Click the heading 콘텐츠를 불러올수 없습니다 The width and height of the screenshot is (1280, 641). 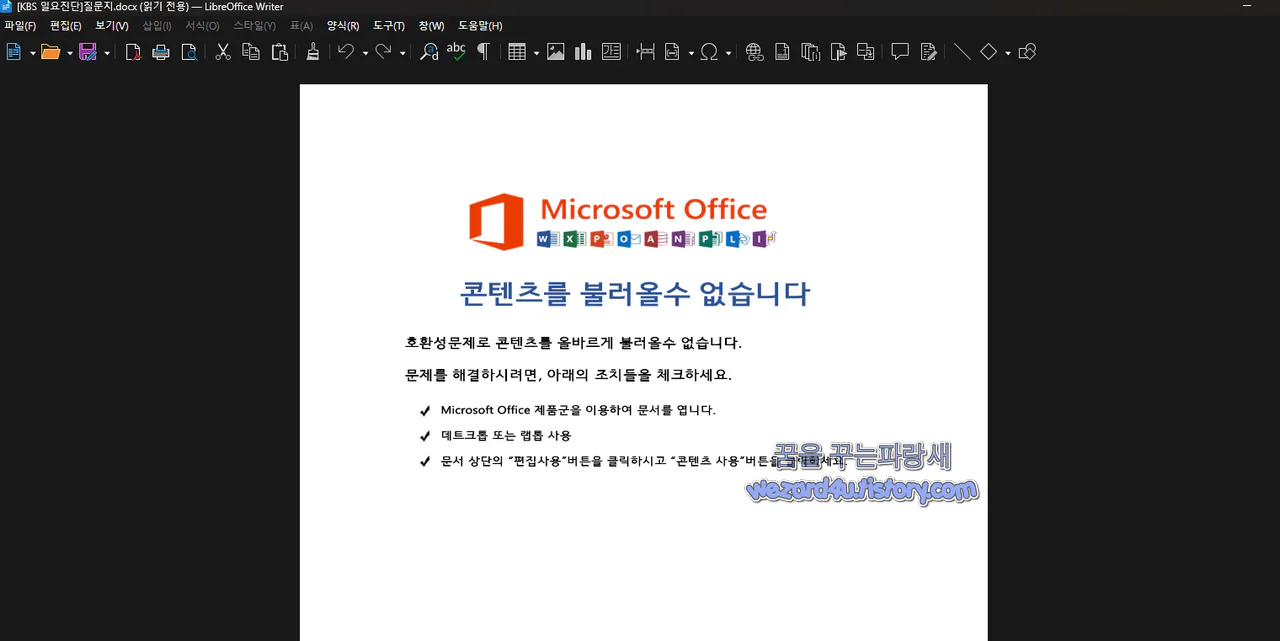[635, 294]
